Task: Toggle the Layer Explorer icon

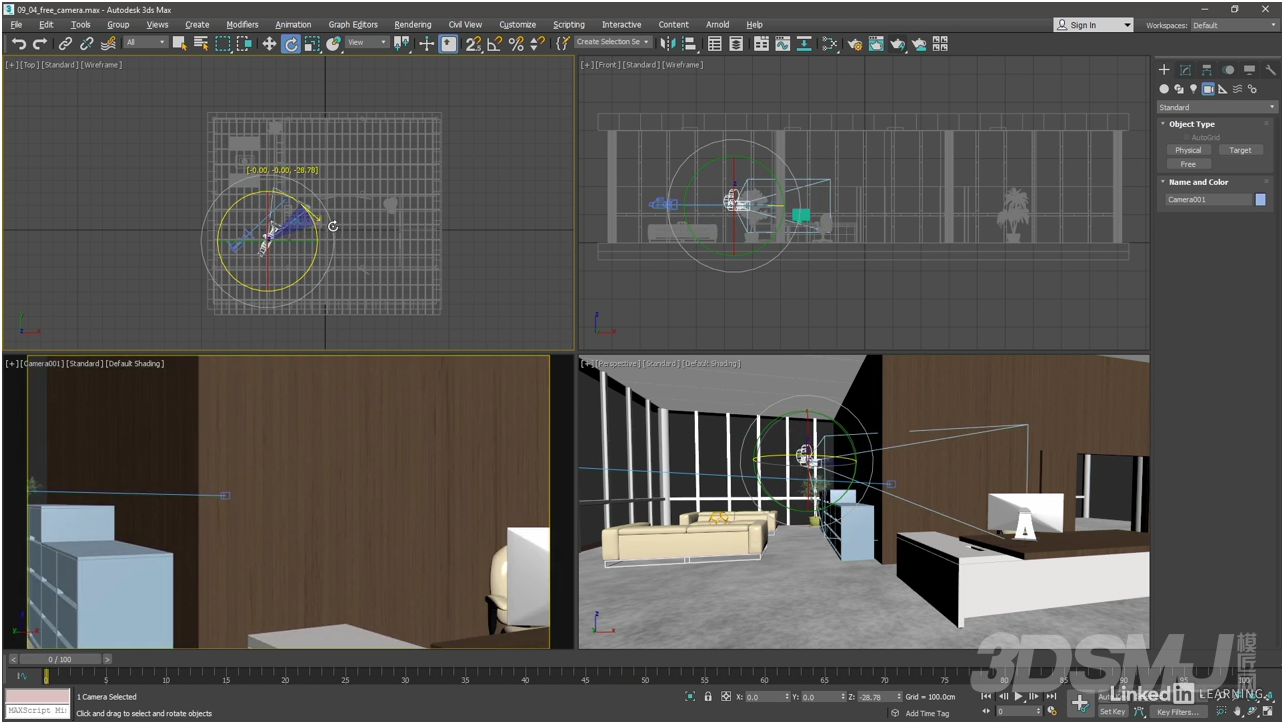Action: click(x=737, y=43)
